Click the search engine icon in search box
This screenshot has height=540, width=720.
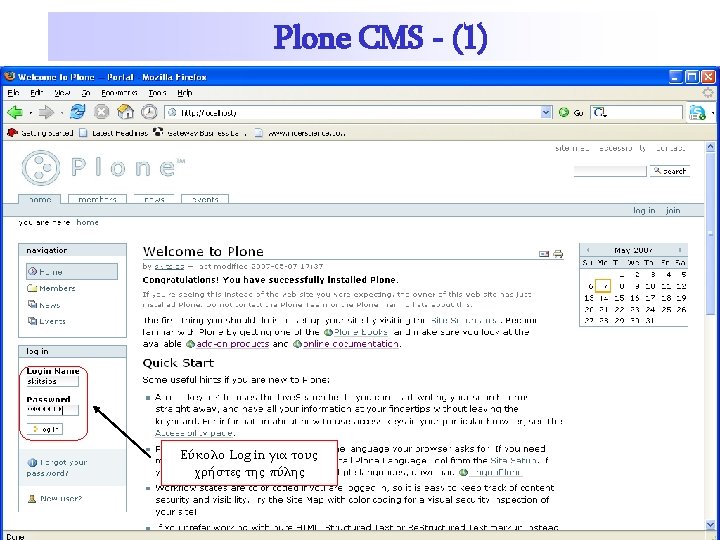tap(599, 112)
